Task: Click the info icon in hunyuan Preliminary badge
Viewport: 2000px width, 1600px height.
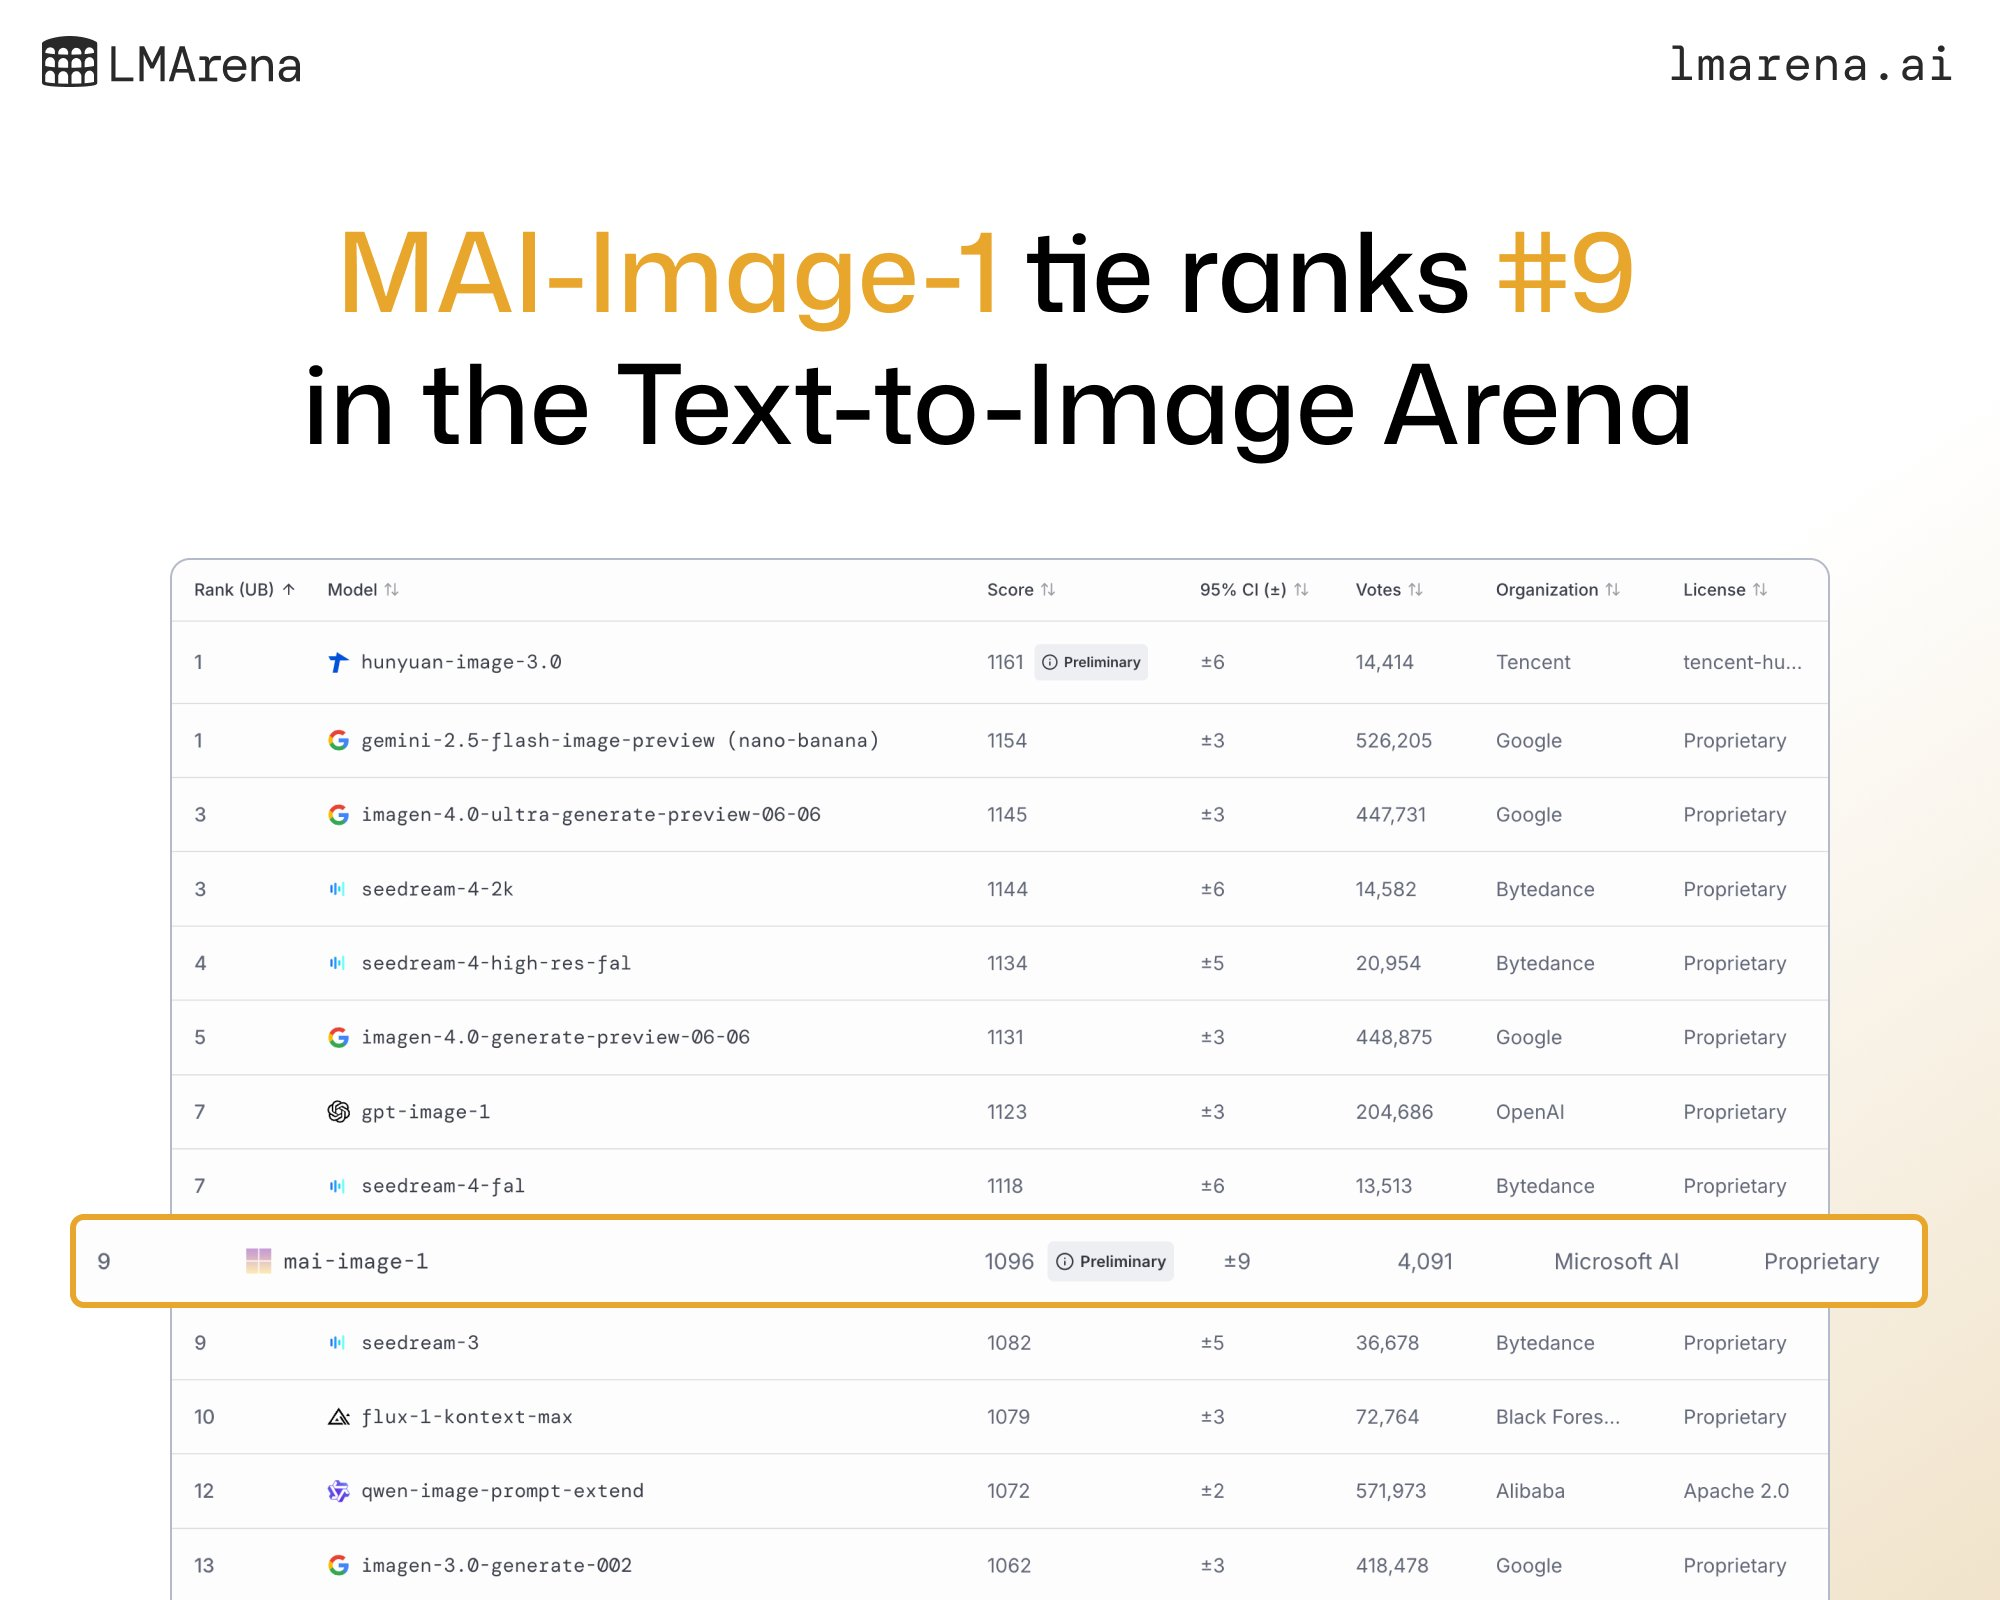Action: click(1050, 662)
